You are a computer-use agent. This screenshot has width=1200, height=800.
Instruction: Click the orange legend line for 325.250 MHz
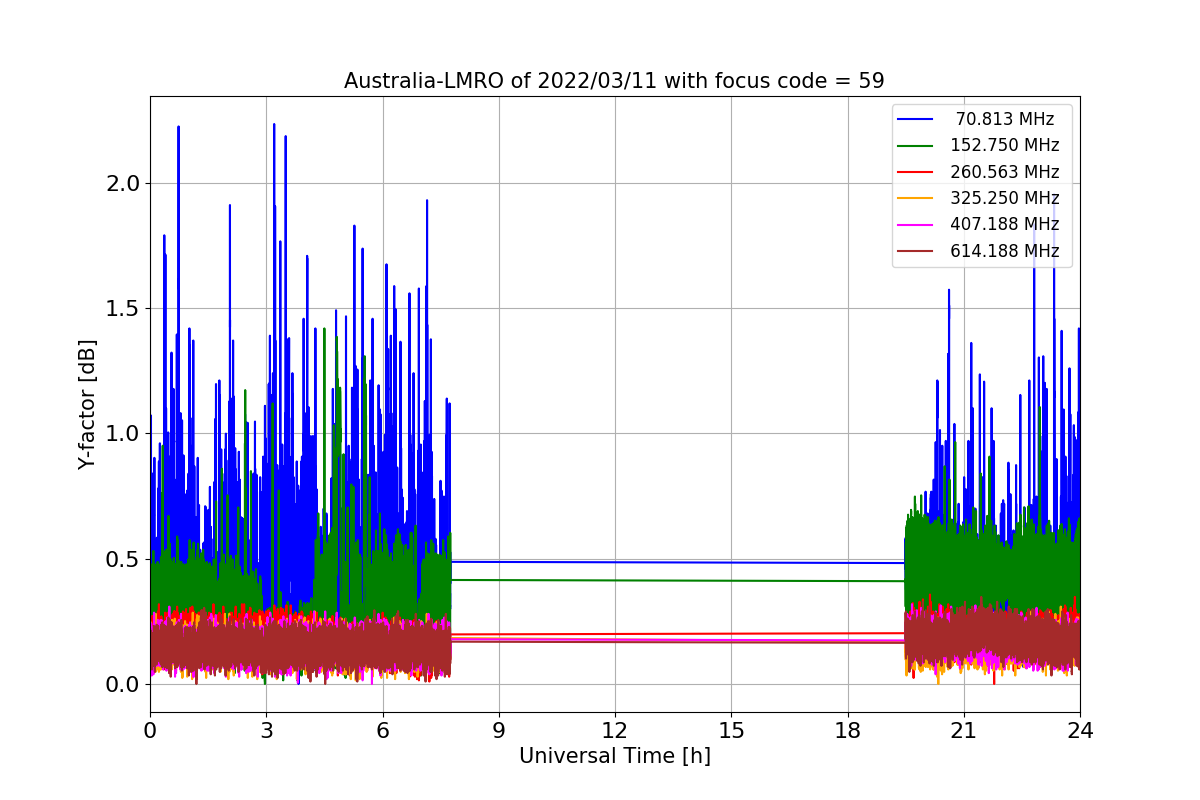point(916,199)
